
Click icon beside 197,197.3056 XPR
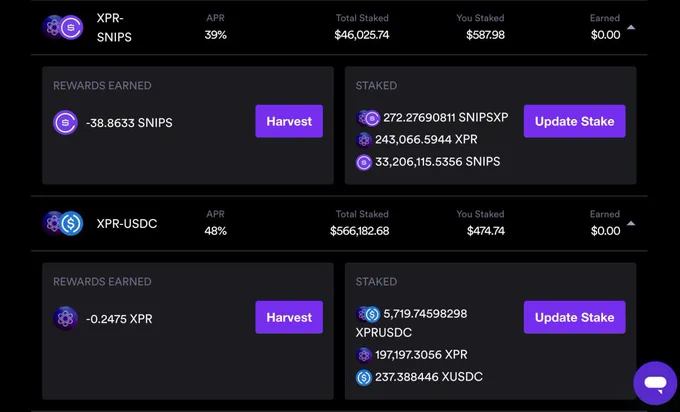click(x=364, y=355)
